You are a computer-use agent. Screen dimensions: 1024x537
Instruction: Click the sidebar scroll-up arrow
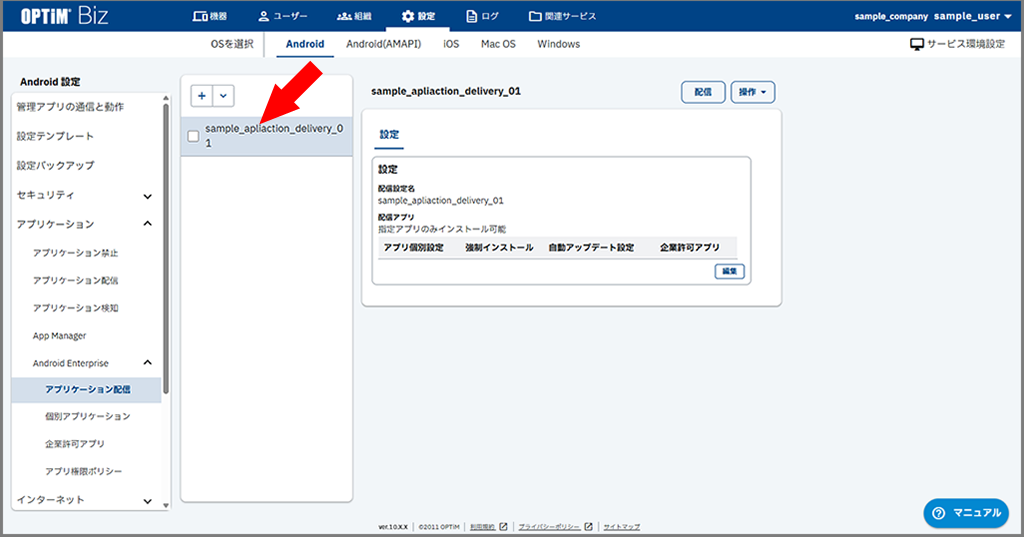tap(166, 98)
